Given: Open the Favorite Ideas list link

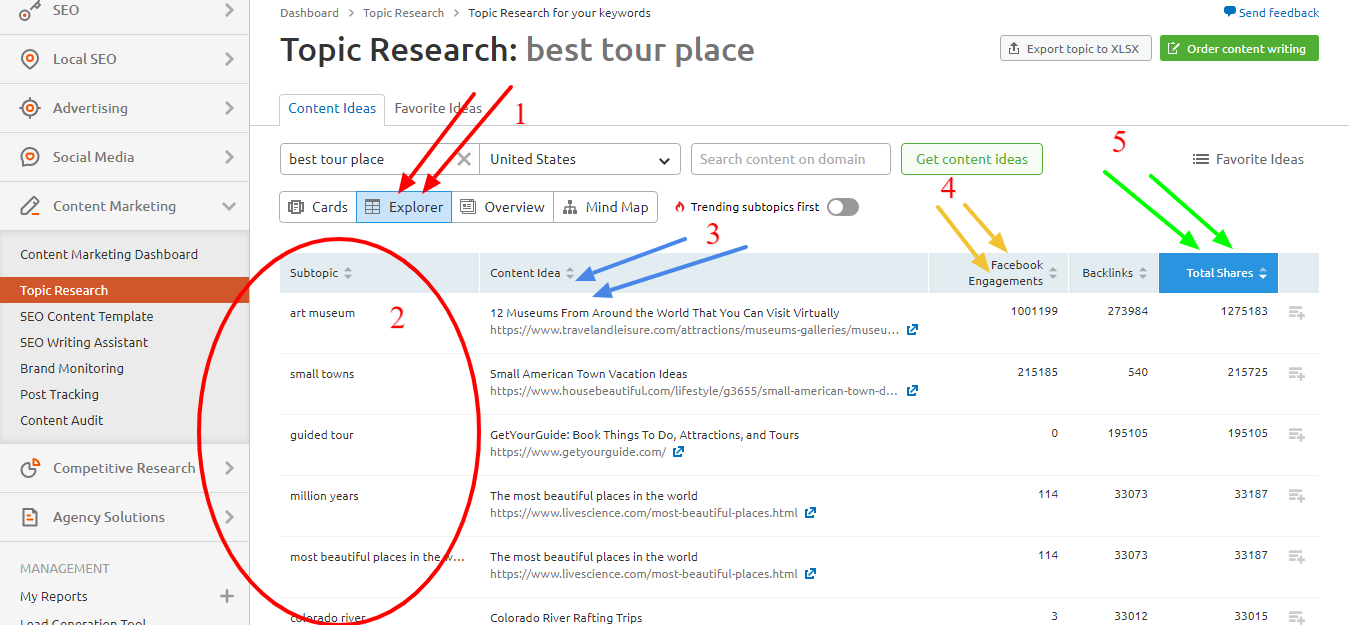Looking at the screenshot, I should click(1249, 159).
